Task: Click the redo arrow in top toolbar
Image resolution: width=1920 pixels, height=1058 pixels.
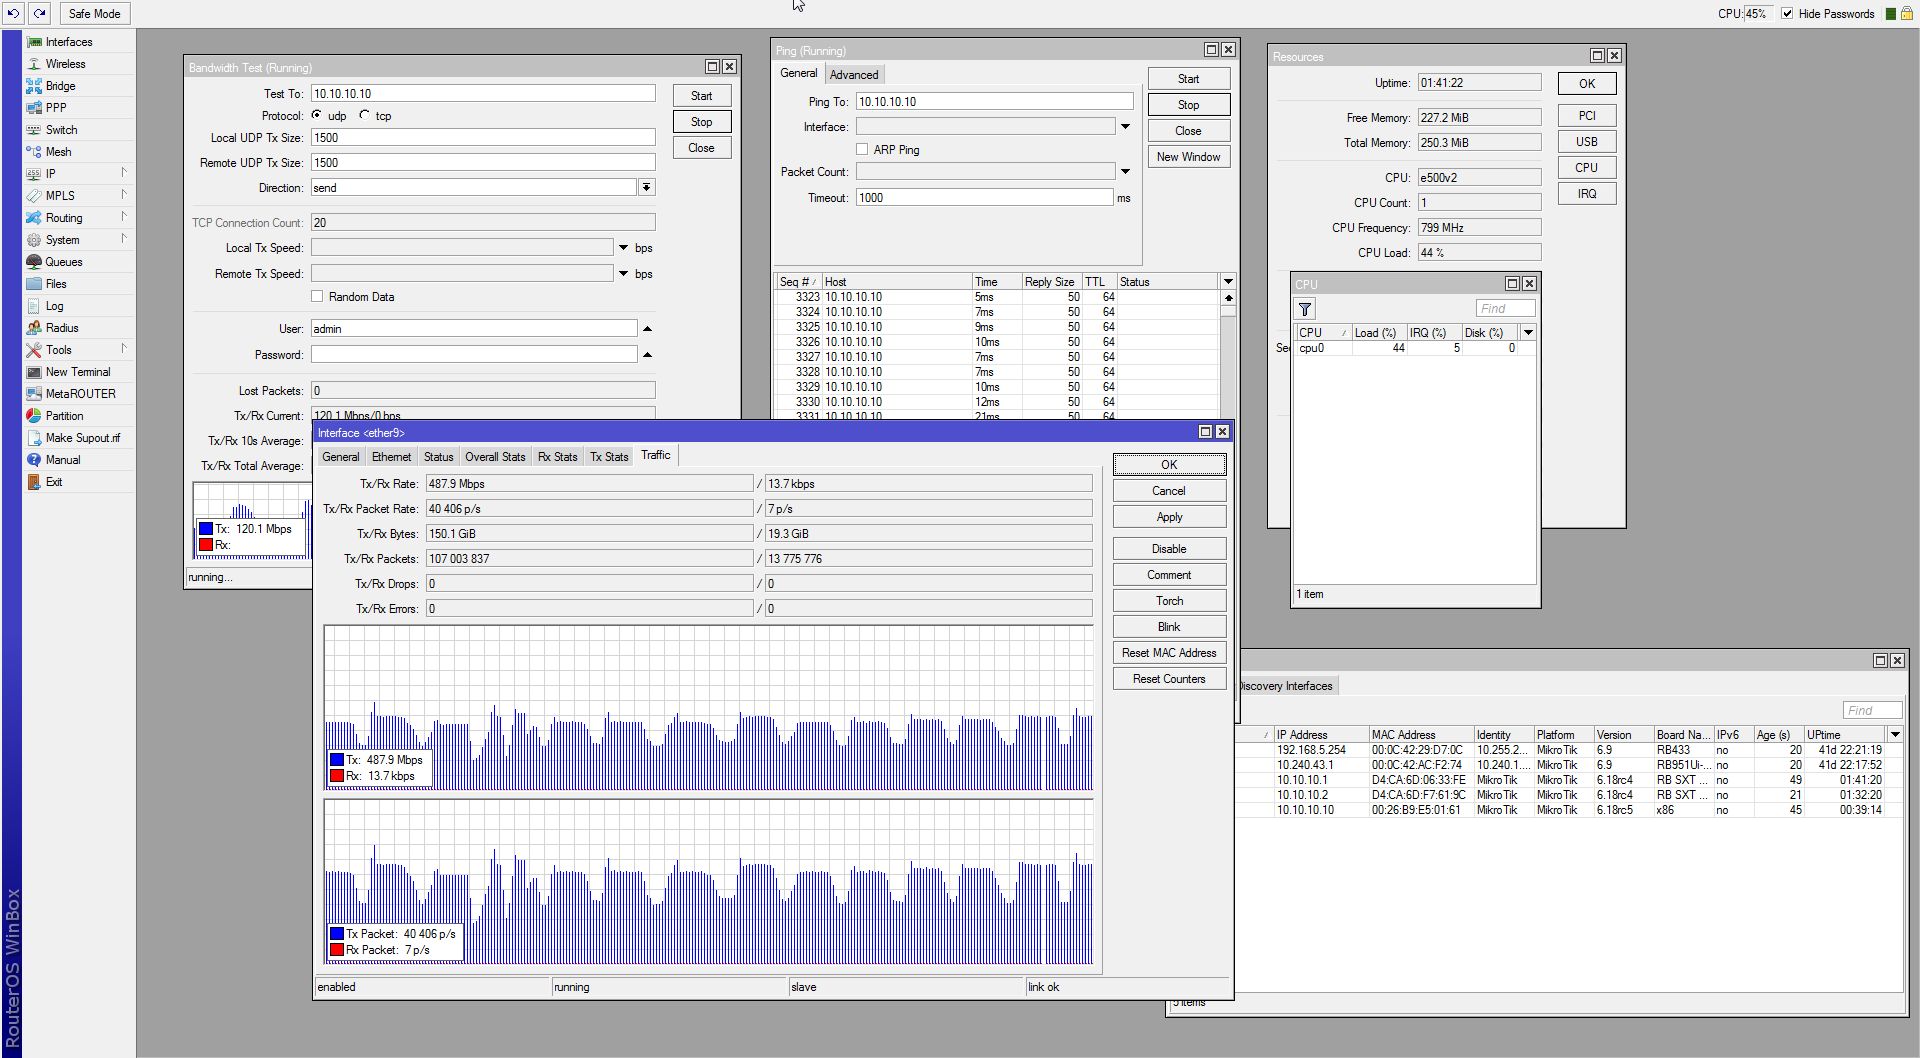Action: [39, 13]
